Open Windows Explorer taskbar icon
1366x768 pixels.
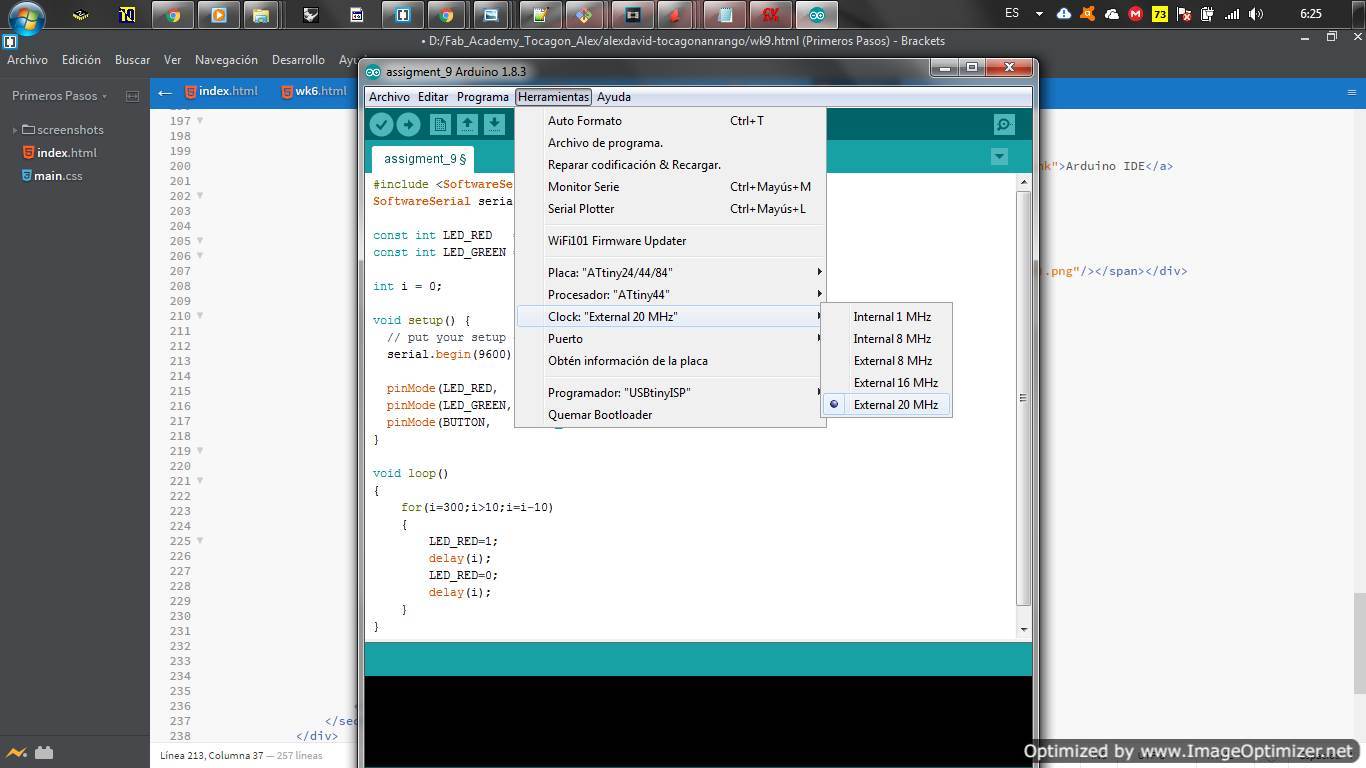(260, 15)
